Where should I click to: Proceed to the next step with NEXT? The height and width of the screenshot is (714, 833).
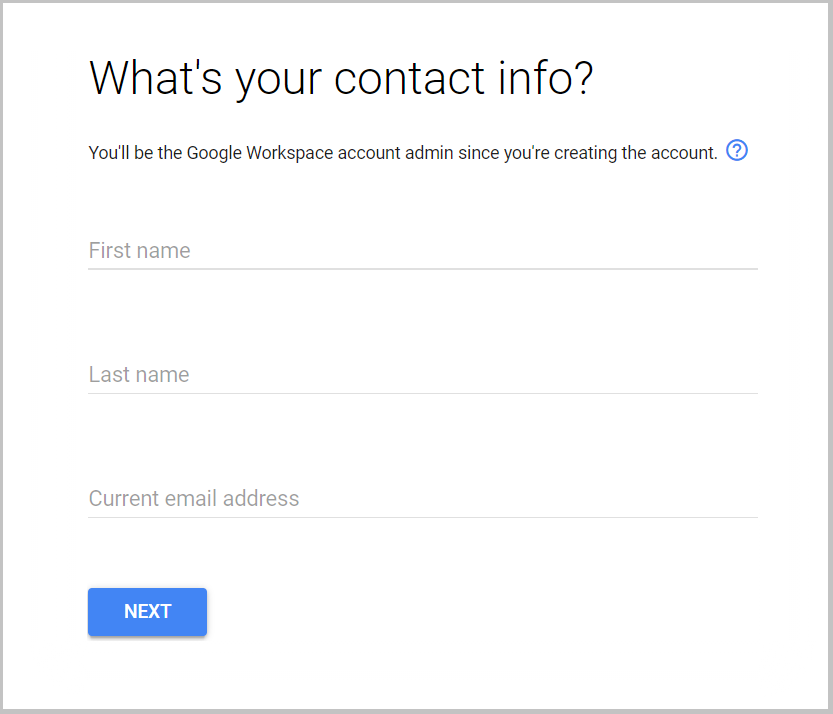click(x=147, y=611)
